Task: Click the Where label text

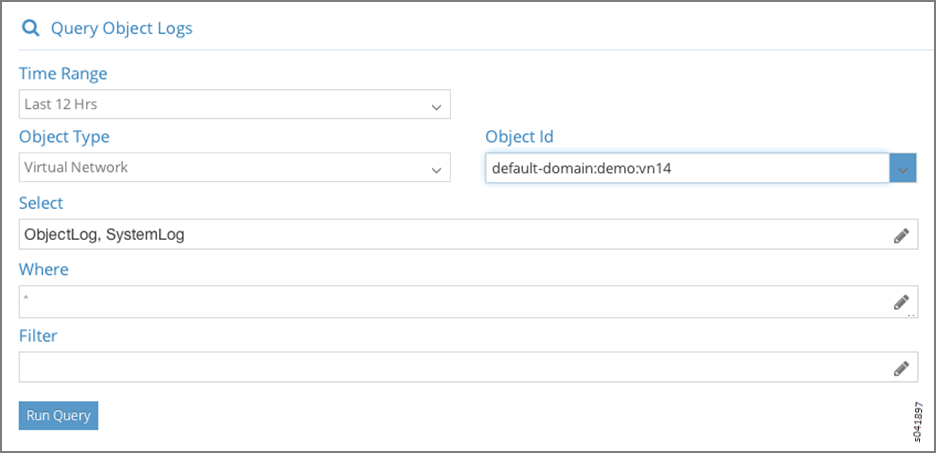Action: coord(44,269)
